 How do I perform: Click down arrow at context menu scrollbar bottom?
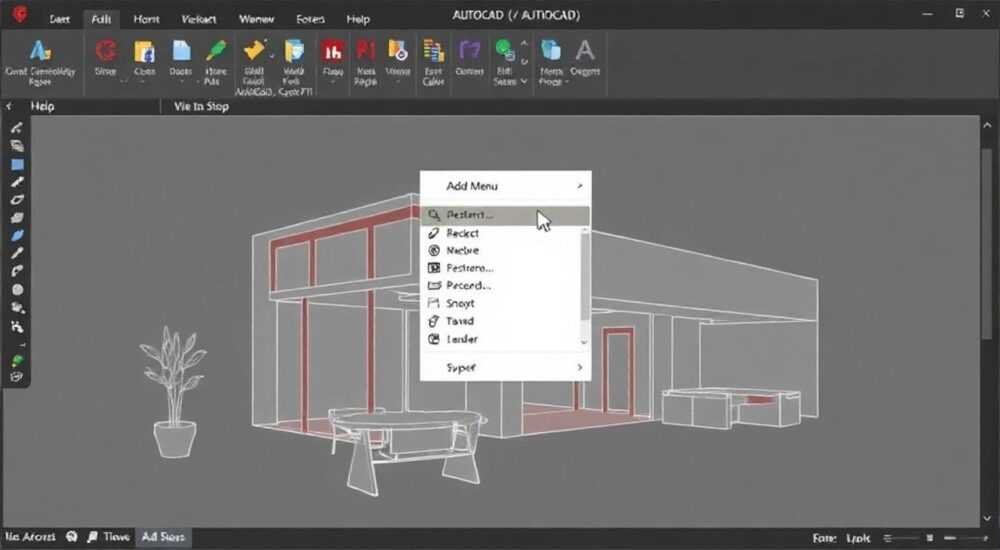click(x=584, y=343)
